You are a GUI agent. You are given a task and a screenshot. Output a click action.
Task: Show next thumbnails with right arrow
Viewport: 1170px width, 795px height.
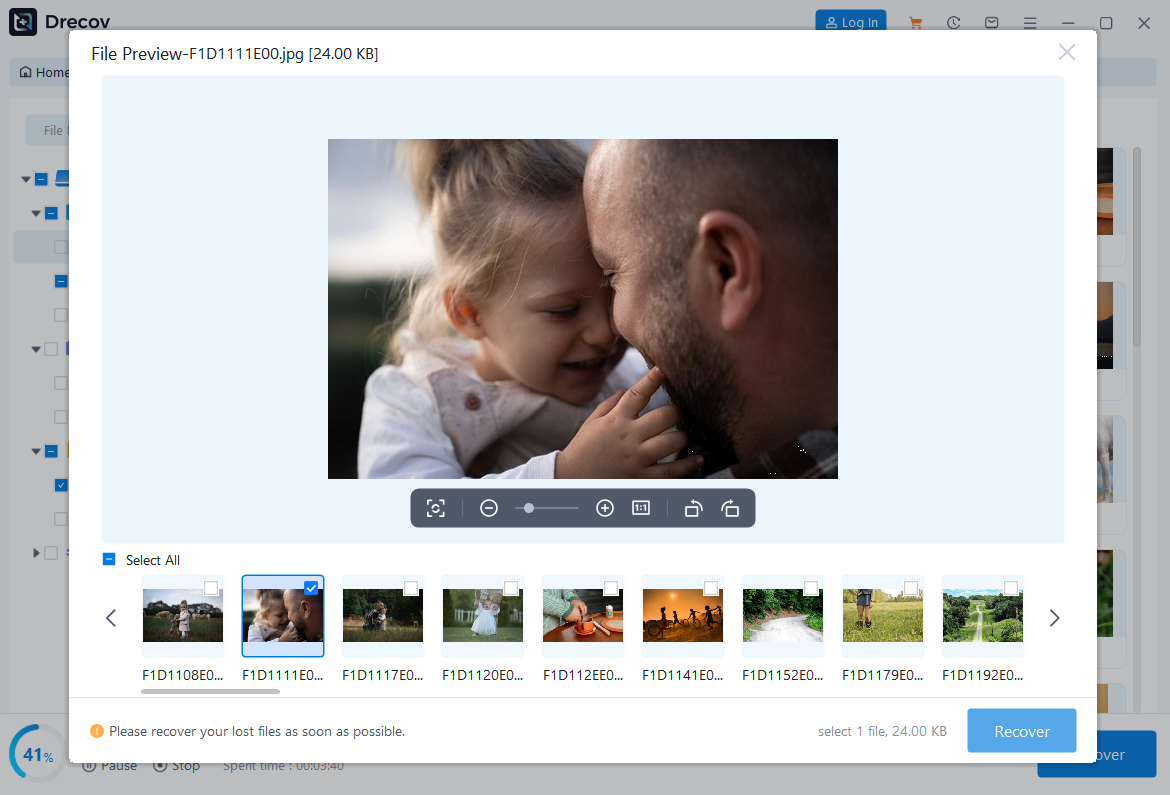[x=1054, y=618]
